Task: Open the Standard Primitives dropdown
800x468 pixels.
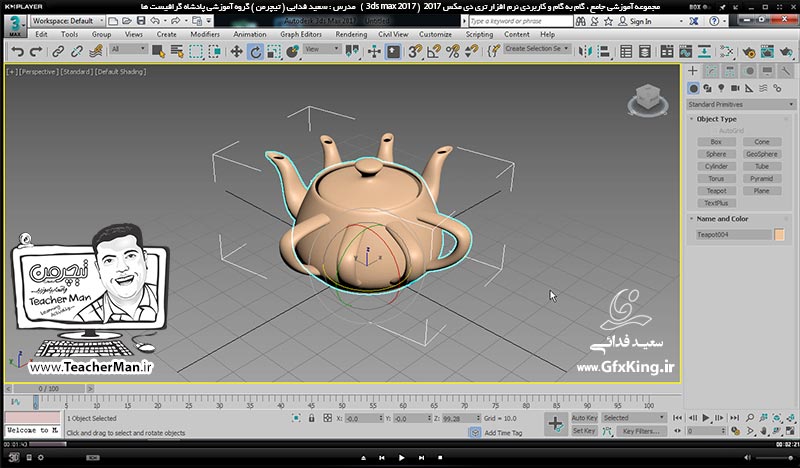Action: [x=741, y=104]
